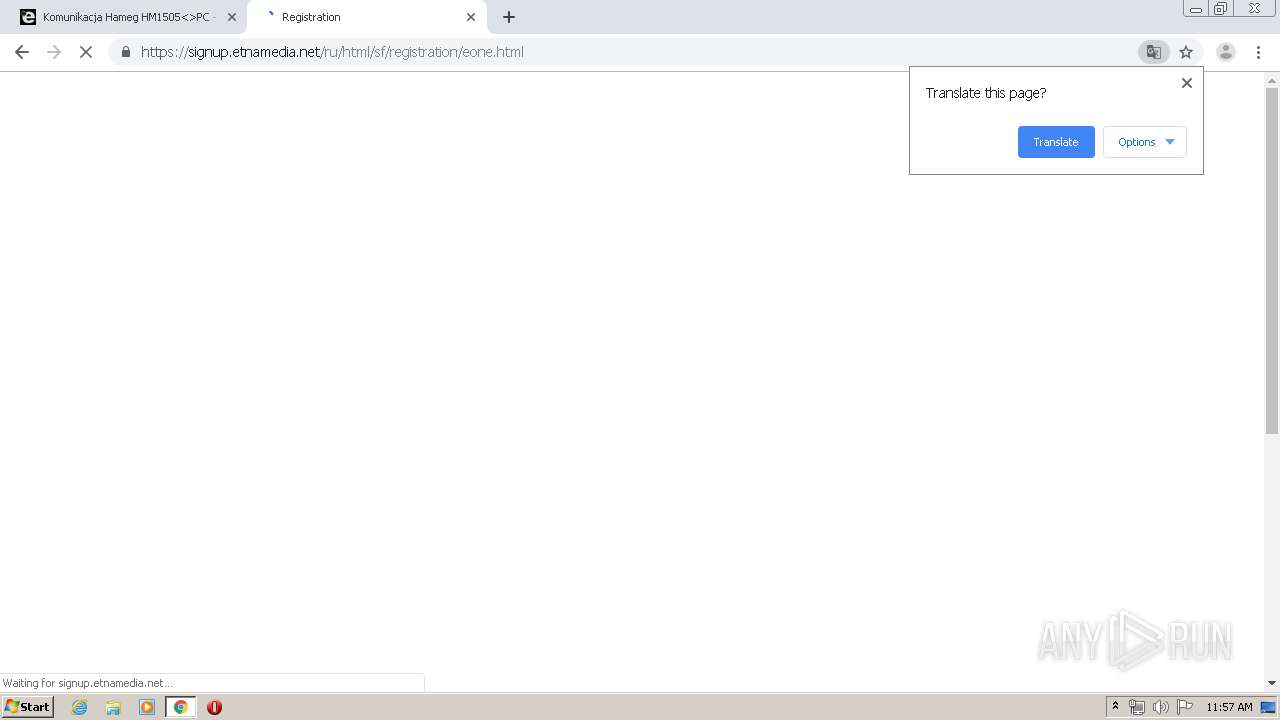
Task: Open the Chrome profile avatar
Action: point(1225,52)
